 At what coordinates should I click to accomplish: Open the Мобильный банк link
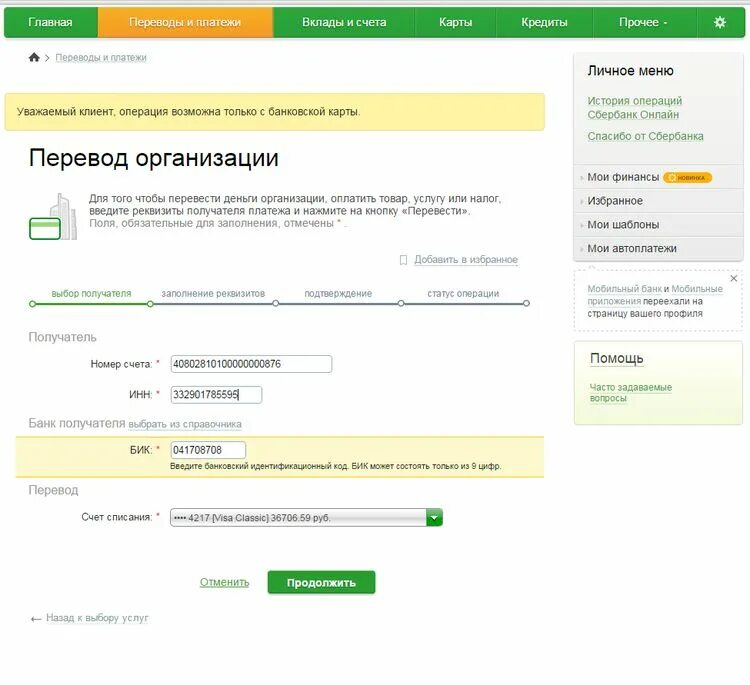(x=624, y=289)
